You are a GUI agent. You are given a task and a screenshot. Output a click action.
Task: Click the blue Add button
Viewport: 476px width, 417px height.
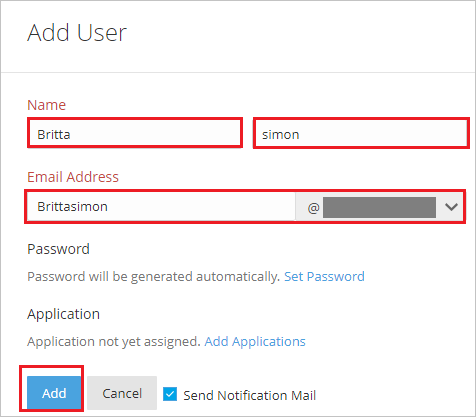pos(54,393)
